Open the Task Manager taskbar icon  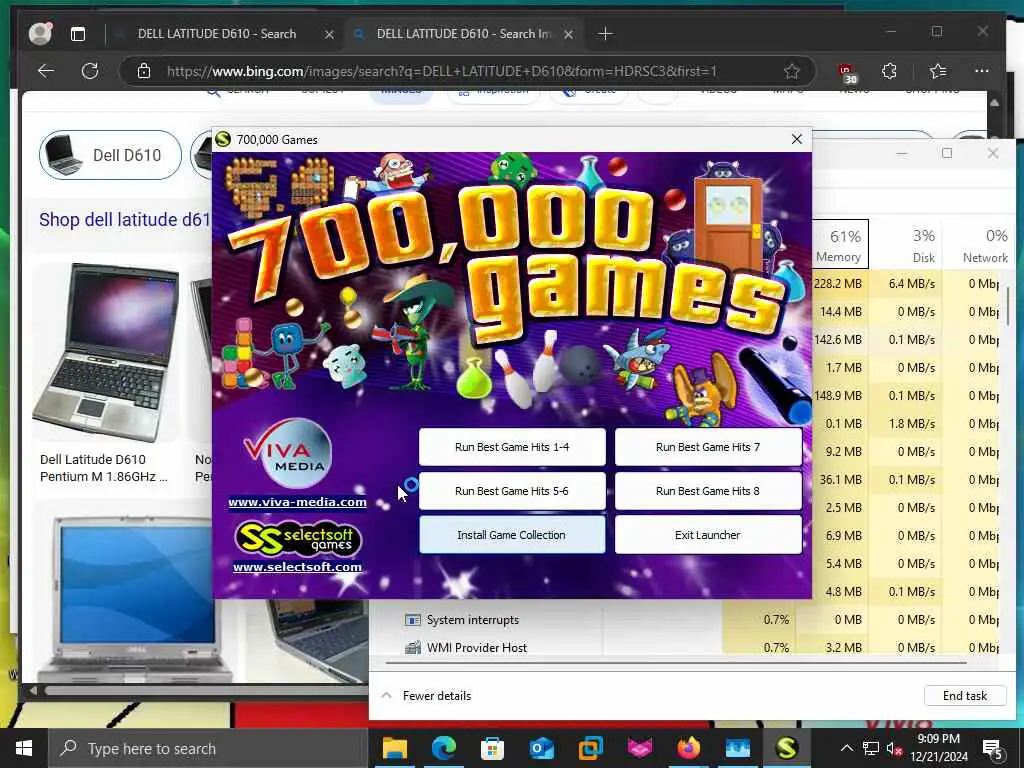point(737,748)
